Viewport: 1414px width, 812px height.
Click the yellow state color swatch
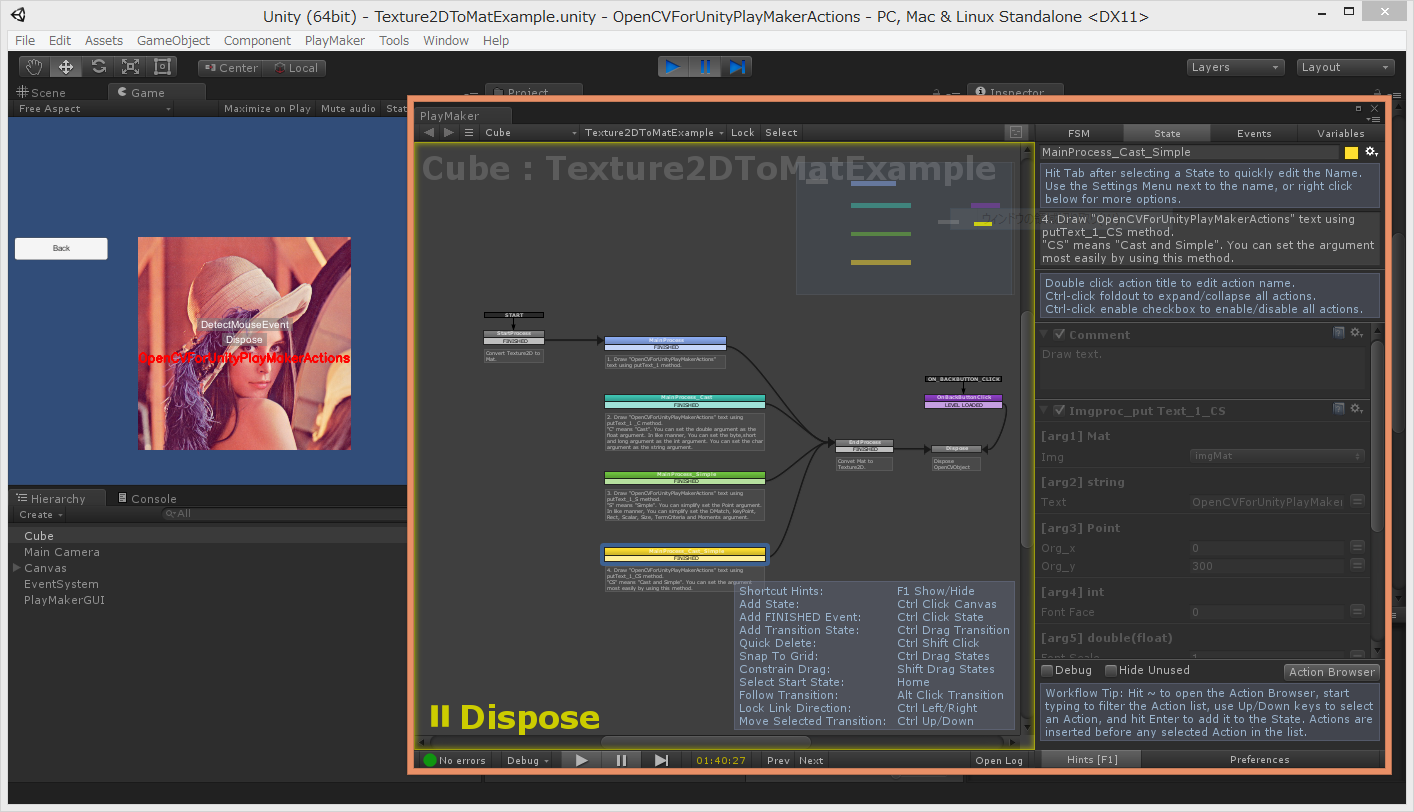[x=1351, y=153]
